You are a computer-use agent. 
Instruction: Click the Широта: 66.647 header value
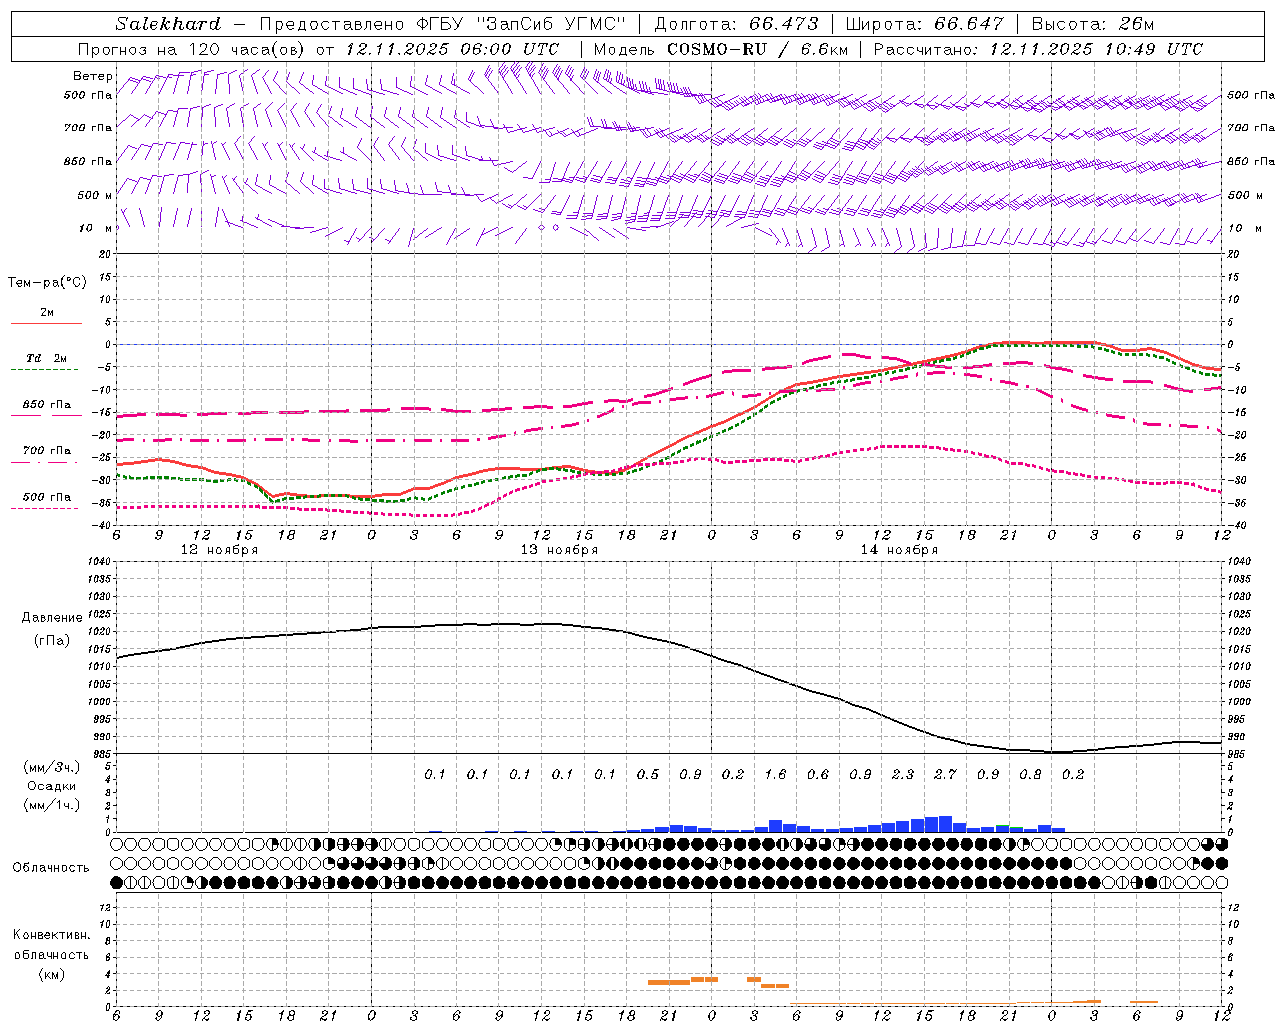point(925,24)
